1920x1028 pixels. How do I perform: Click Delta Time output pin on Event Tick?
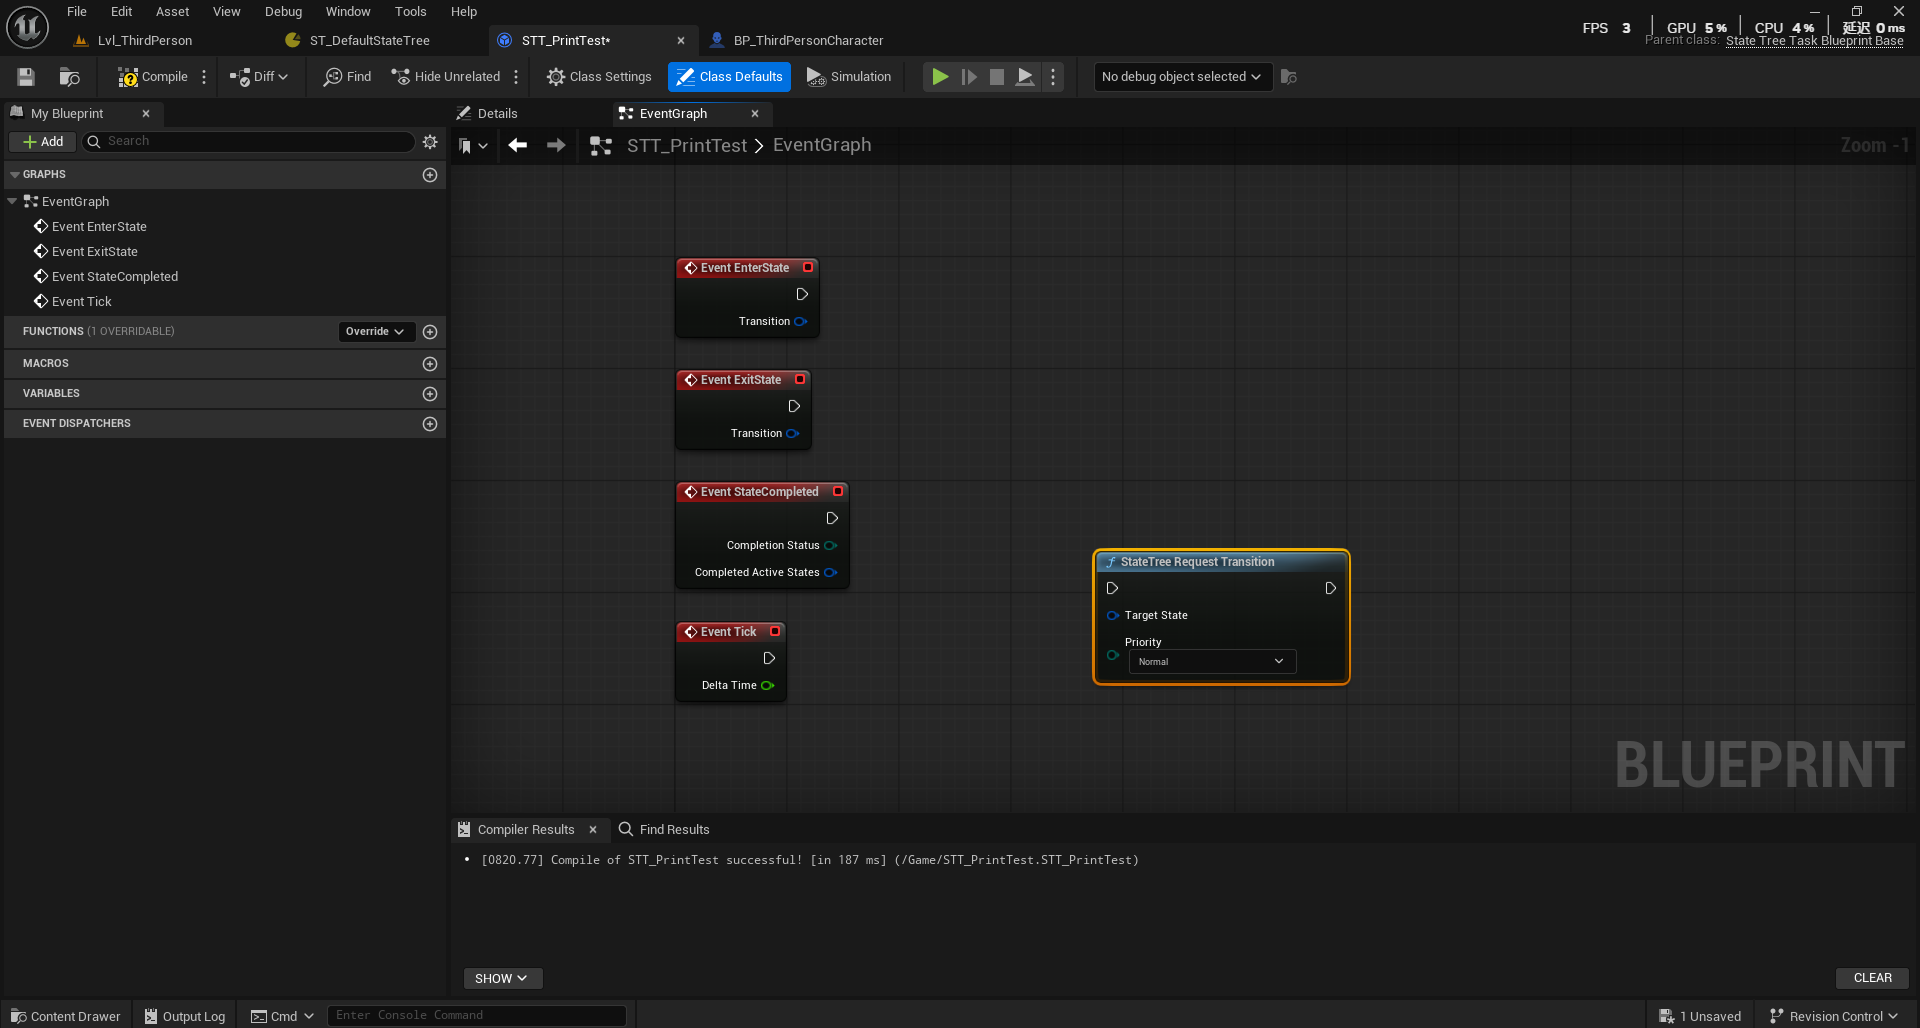tap(768, 686)
